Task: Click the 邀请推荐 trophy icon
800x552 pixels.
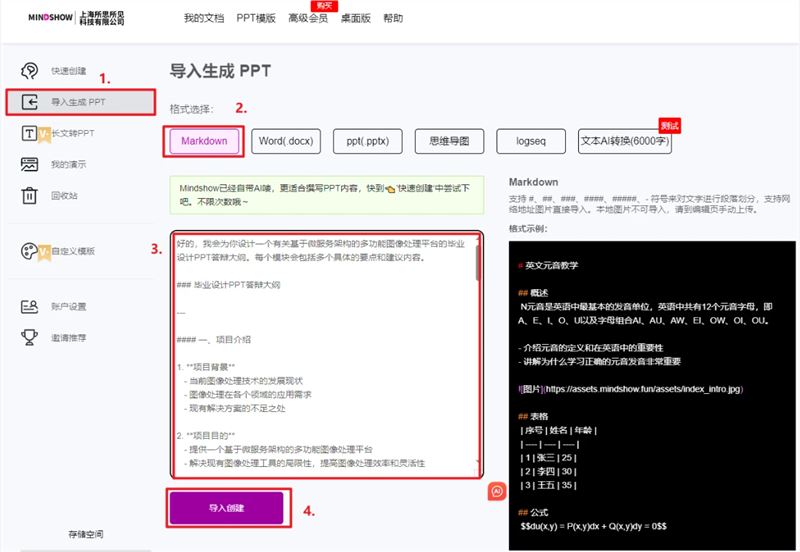Action: coord(30,337)
